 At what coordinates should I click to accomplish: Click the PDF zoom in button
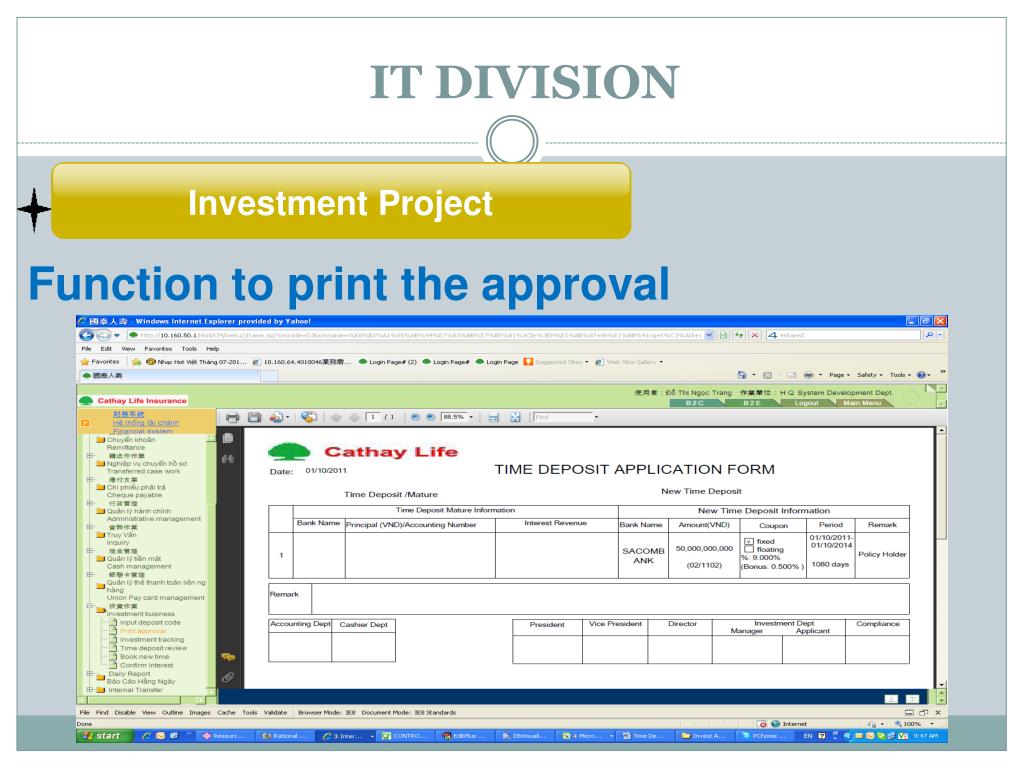tap(430, 417)
